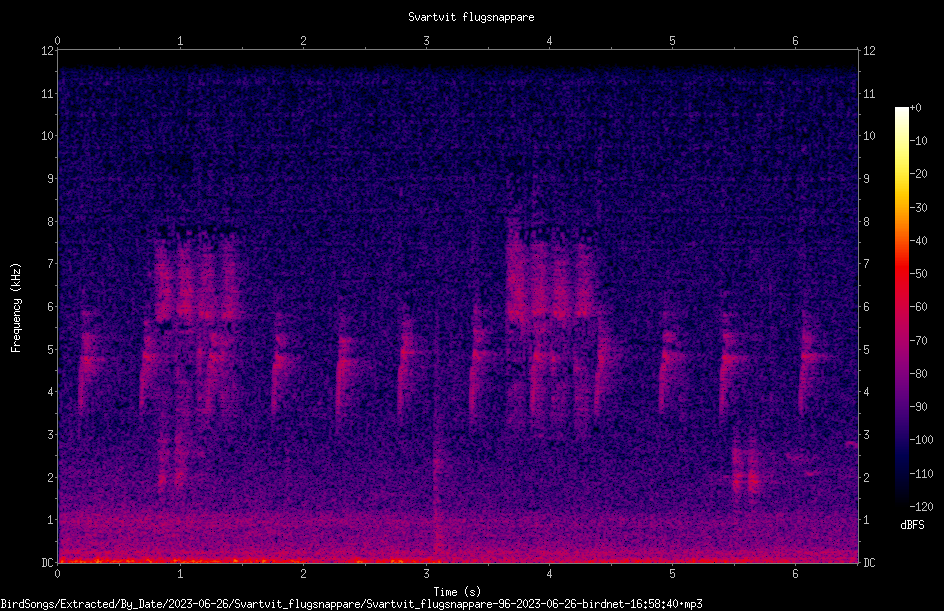Click the '-80' color scale value
The image size is (944, 611).
coord(919,373)
